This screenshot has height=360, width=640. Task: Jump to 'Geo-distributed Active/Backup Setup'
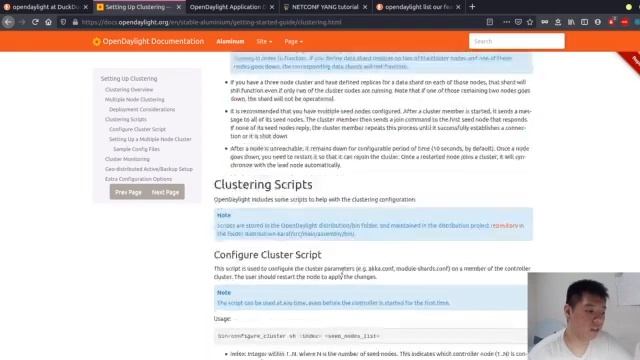149,169
